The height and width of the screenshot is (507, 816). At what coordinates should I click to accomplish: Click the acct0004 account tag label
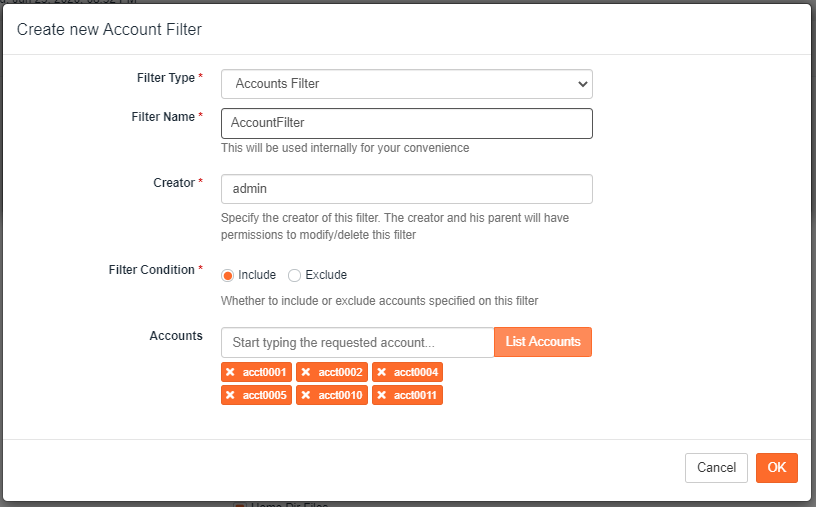coord(416,372)
